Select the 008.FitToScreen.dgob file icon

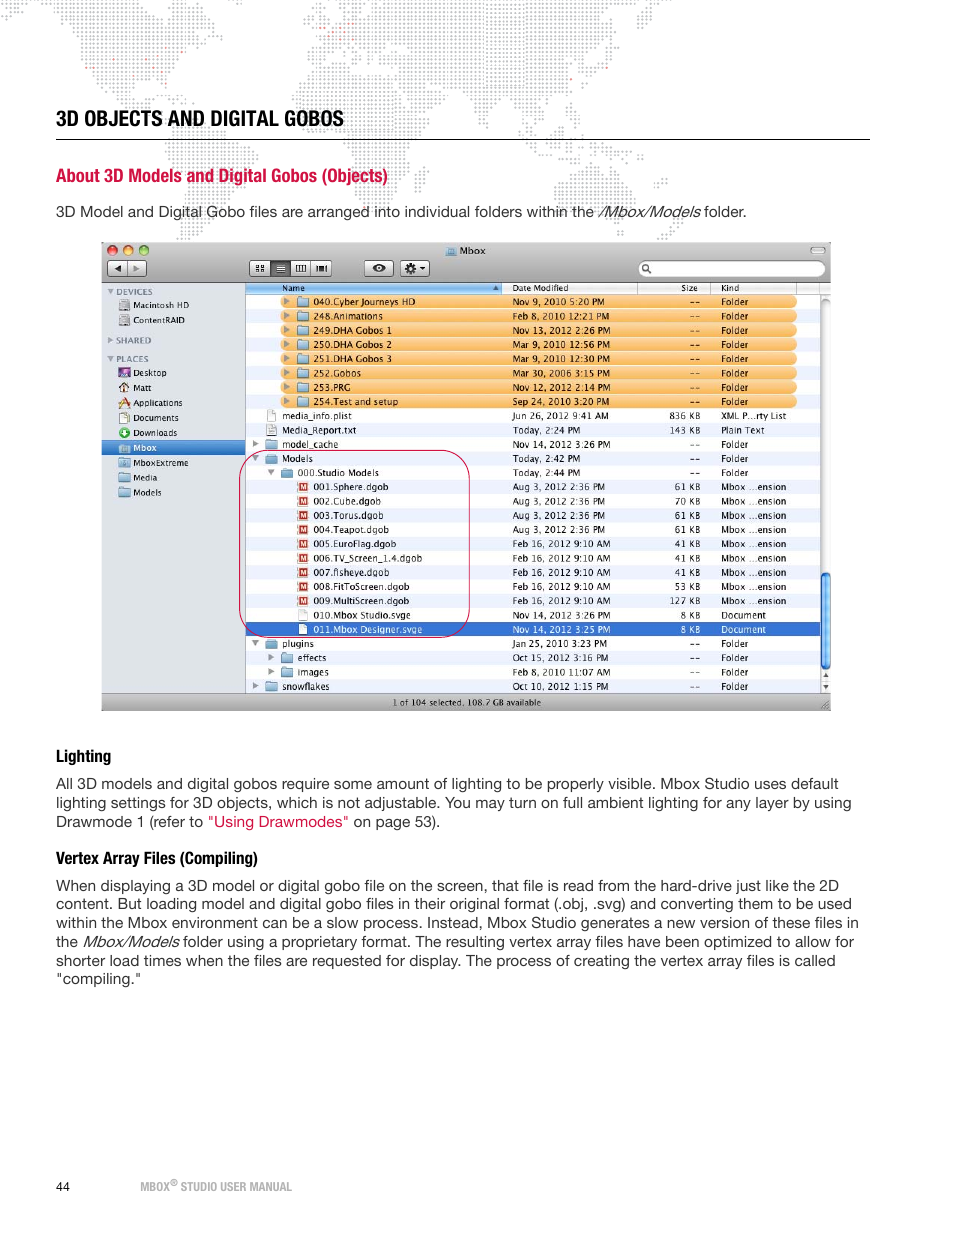[x=303, y=587]
